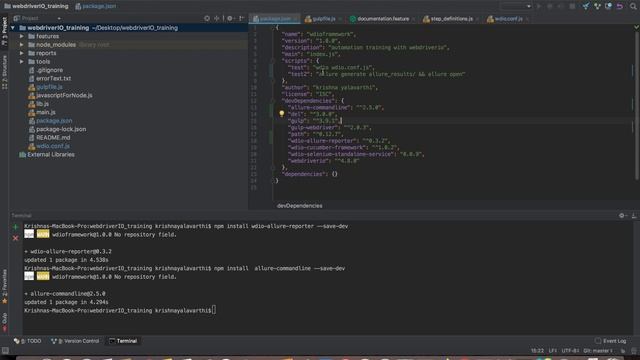The image size is (640, 360).
Task: Close the step_definitions.js tab
Action: click(x=478, y=19)
